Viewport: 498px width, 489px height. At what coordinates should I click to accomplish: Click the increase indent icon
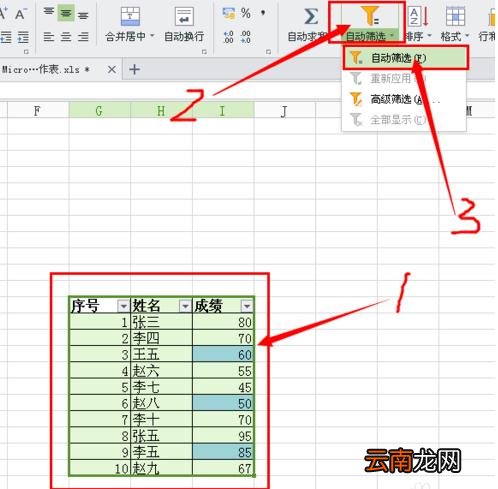tap(23, 37)
